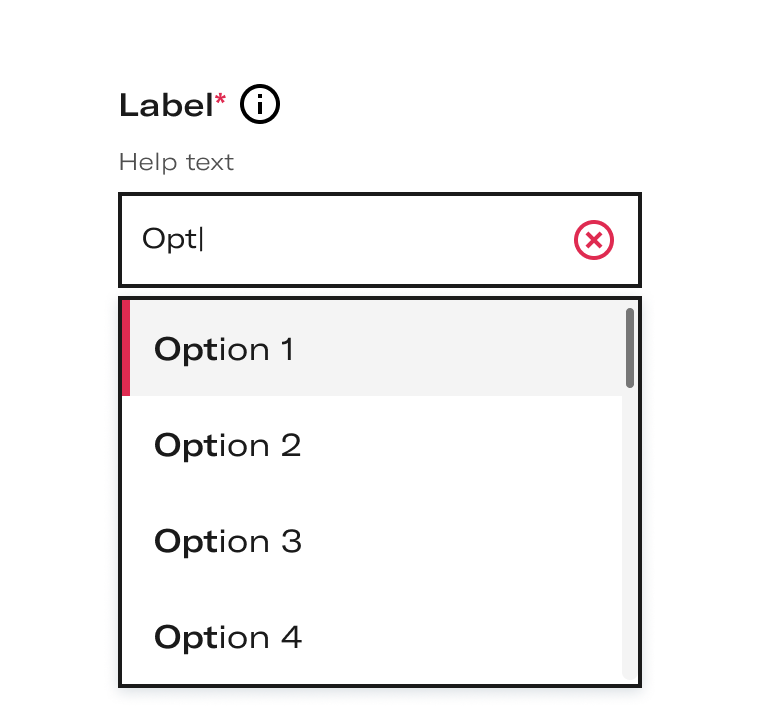Click the numeral 4 in last option
The height and width of the screenshot is (720, 762).
[x=291, y=637]
